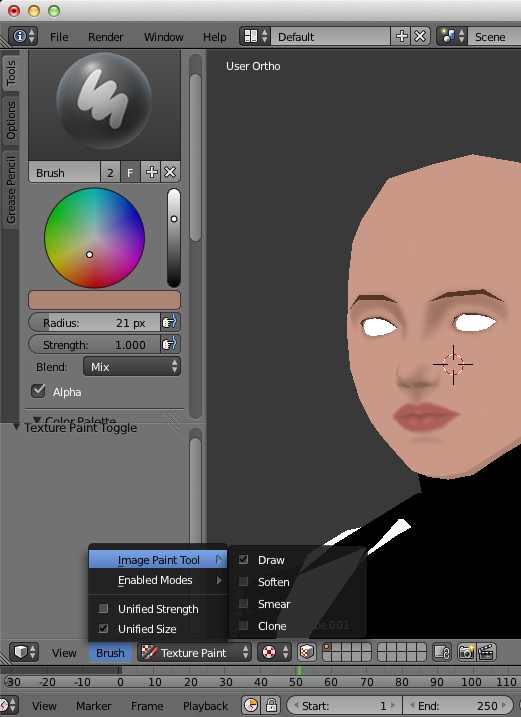Pick a color on the color wheel

click(x=94, y=238)
